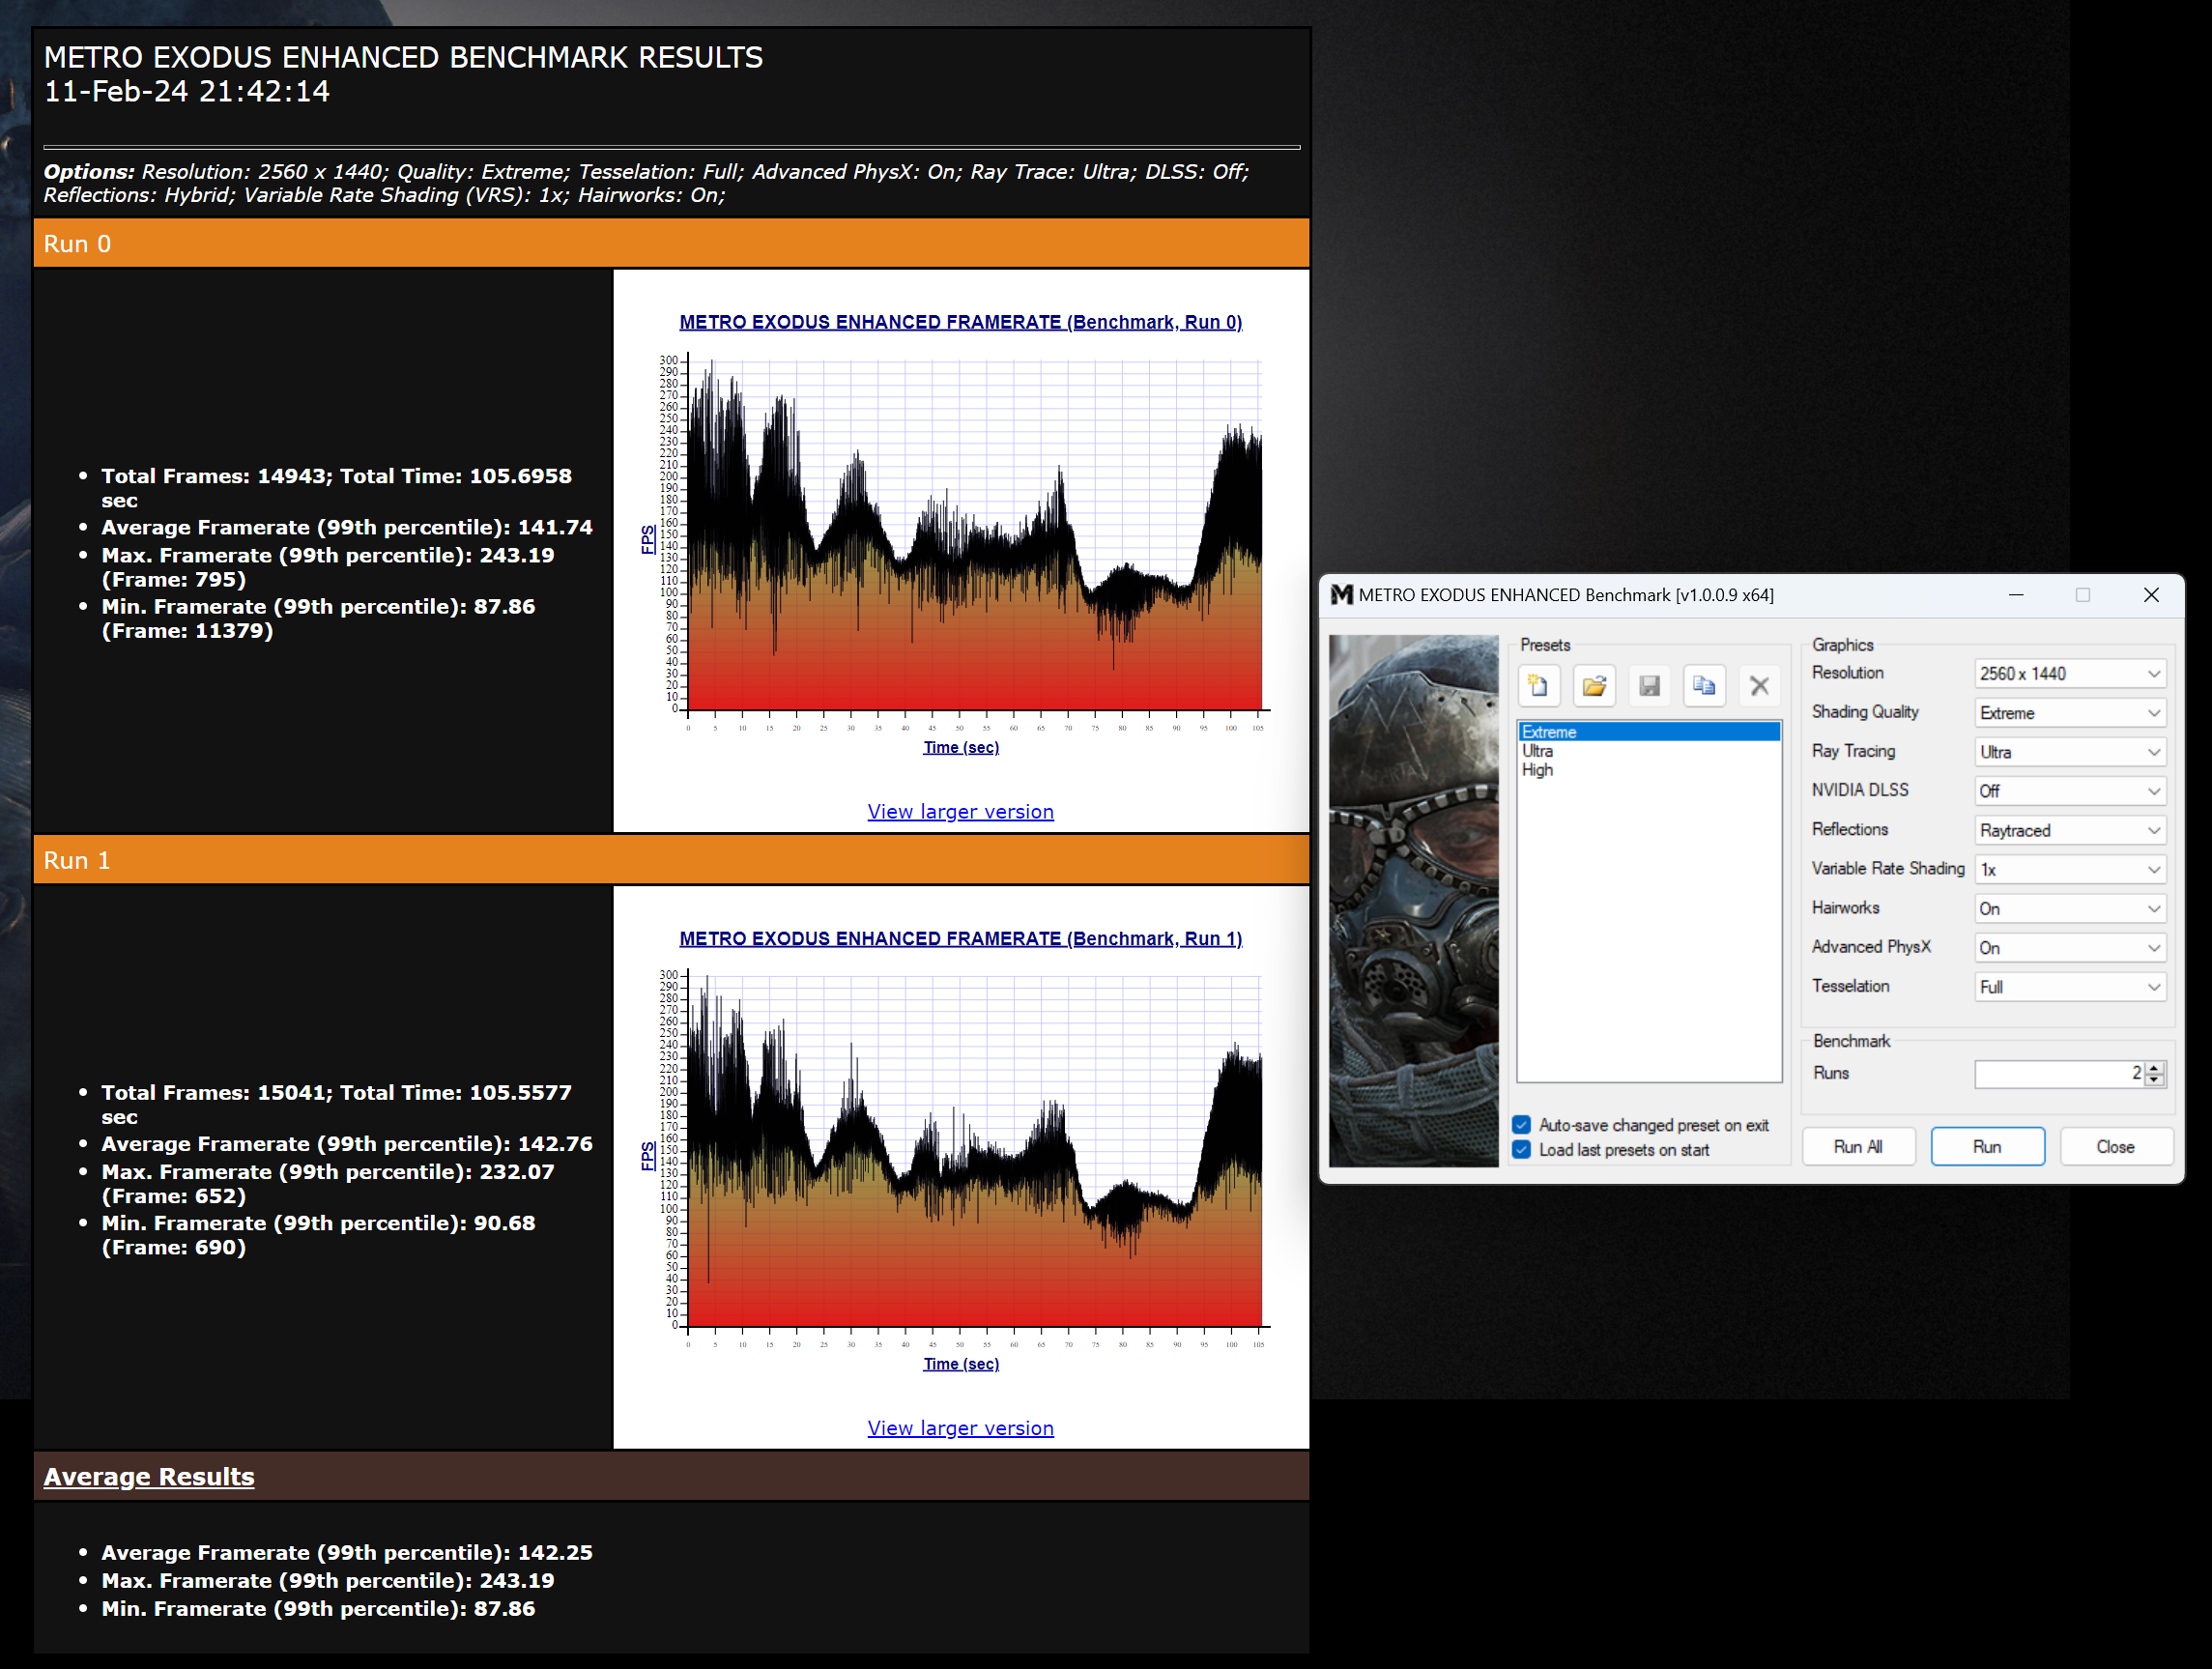Click the Metro M logo in title bar
Viewport: 2212px width, 1669px height.
[1341, 595]
